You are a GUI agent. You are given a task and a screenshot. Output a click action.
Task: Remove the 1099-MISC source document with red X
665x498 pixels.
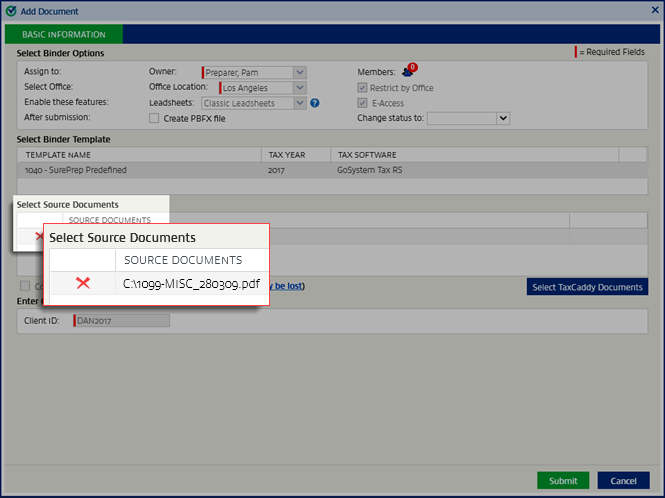pyautogui.click(x=83, y=283)
